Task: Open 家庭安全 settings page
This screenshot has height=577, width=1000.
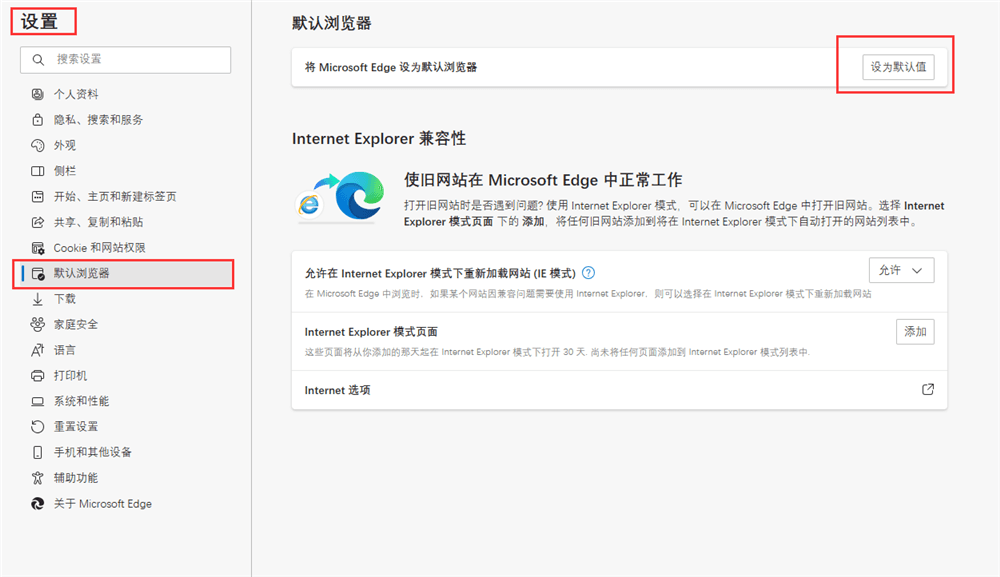Action: tap(75, 324)
